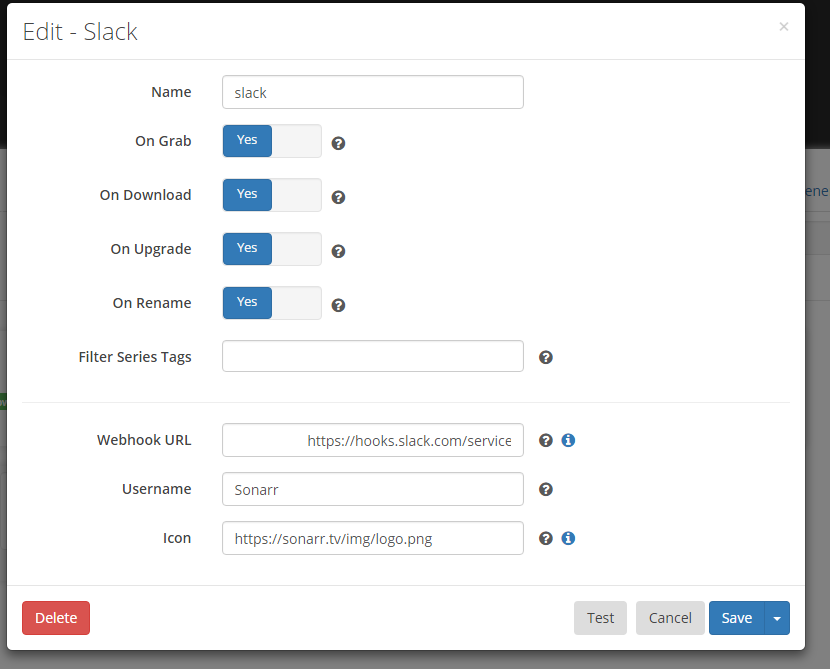Screen dimensions: 830x669
Task: Save the Slack notification settings
Action: click(736, 618)
